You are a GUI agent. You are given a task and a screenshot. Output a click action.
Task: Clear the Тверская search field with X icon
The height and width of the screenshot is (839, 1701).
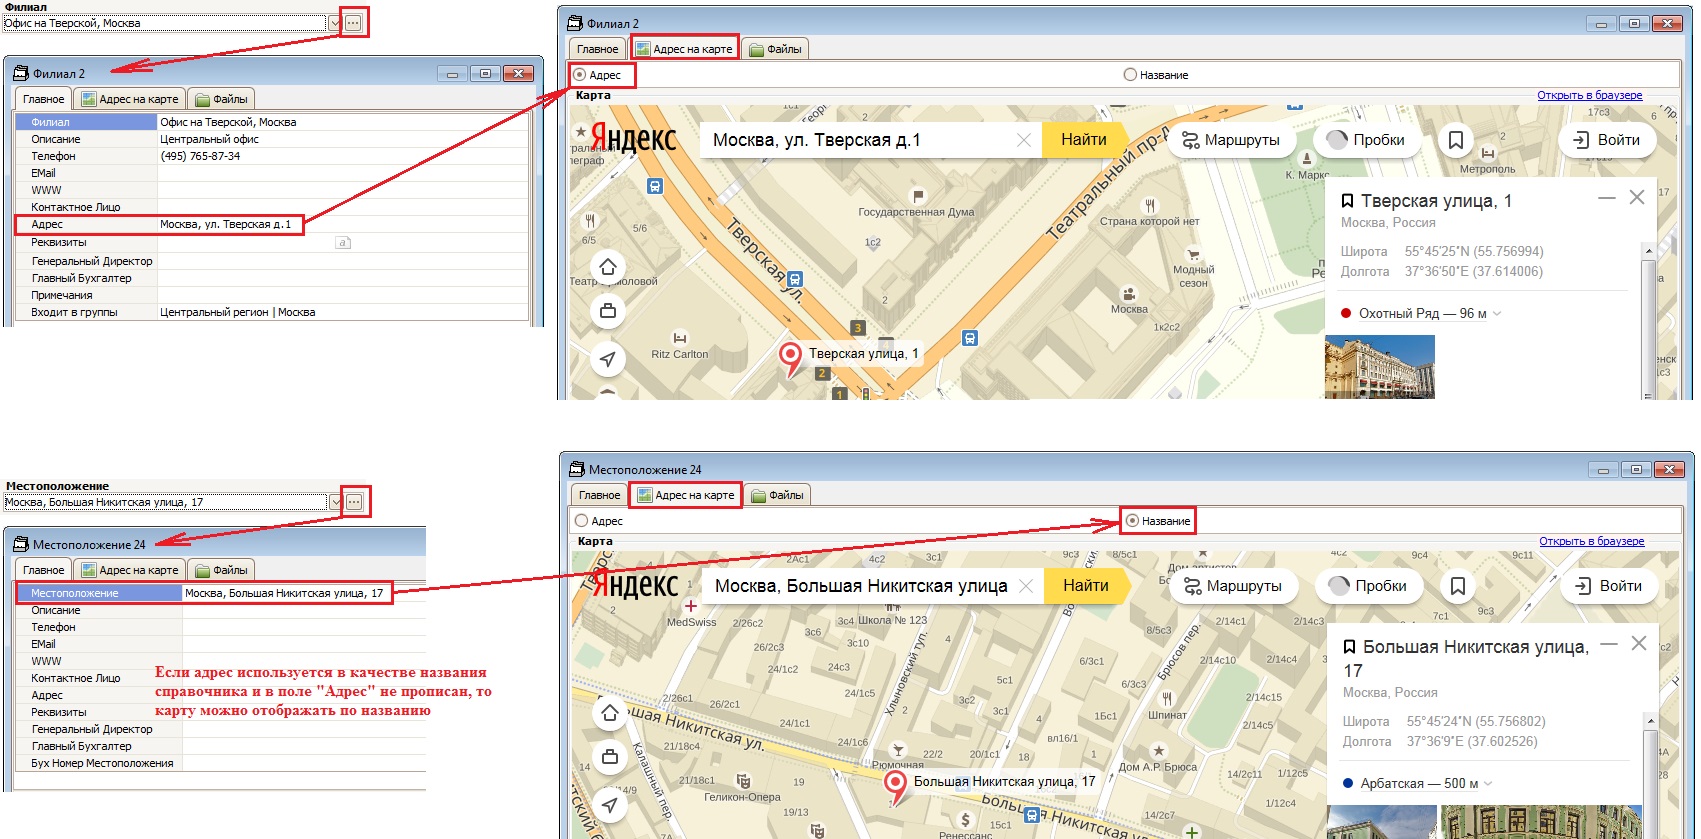pyautogui.click(x=1024, y=140)
